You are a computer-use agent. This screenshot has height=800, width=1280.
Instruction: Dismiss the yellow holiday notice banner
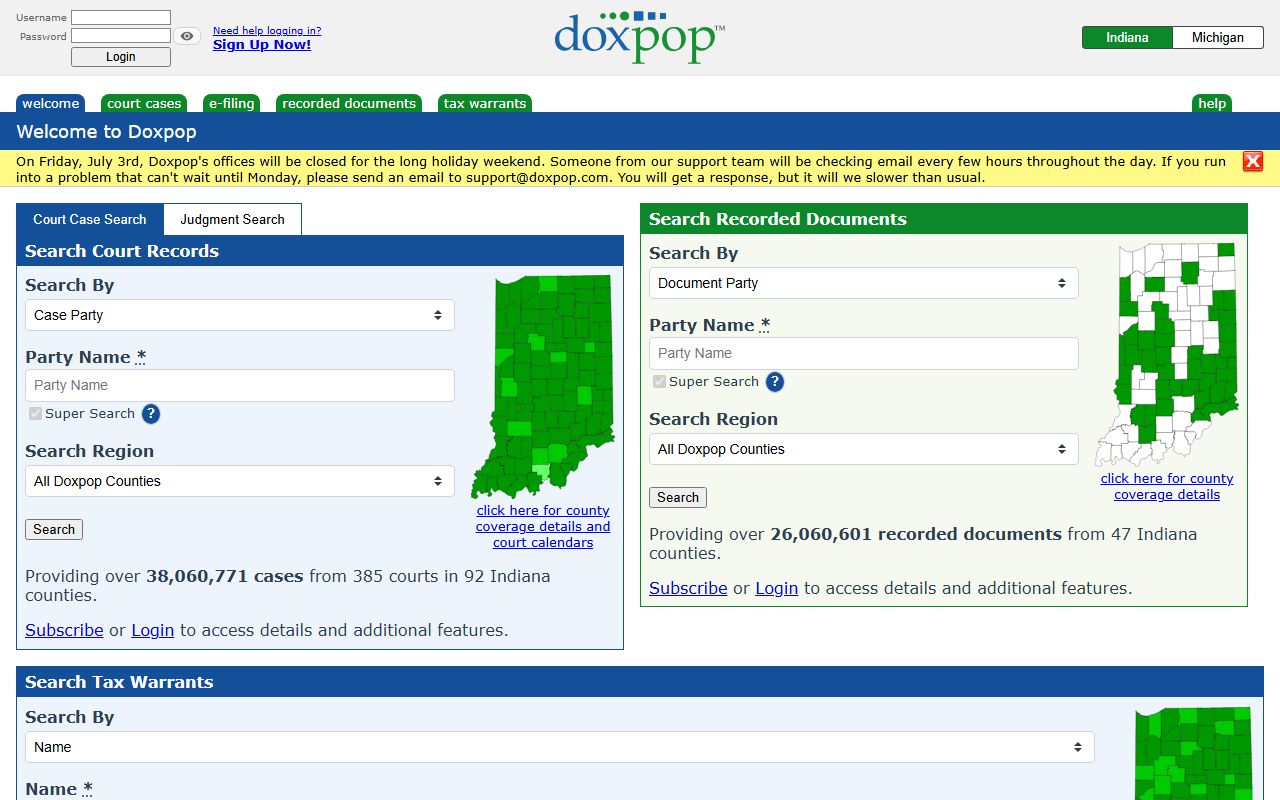coord(1253,161)
